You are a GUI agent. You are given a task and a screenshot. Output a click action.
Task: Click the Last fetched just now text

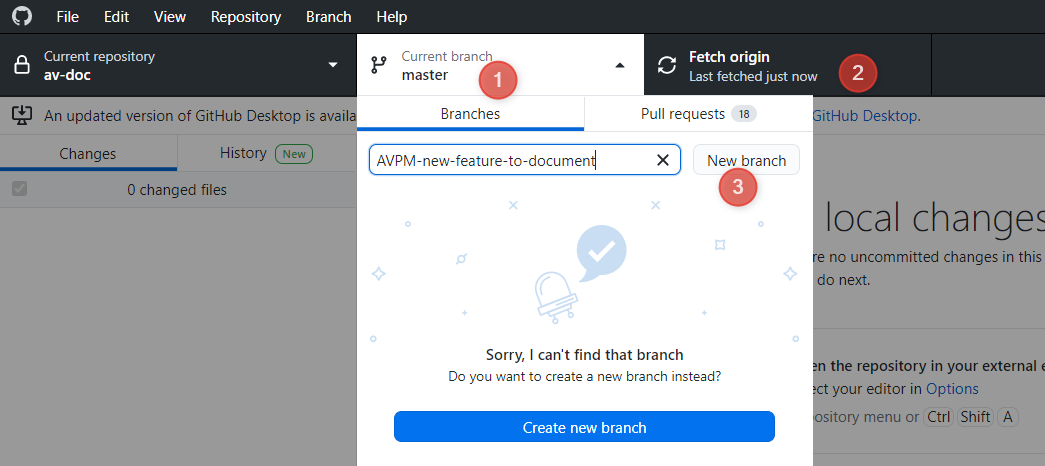753,76
